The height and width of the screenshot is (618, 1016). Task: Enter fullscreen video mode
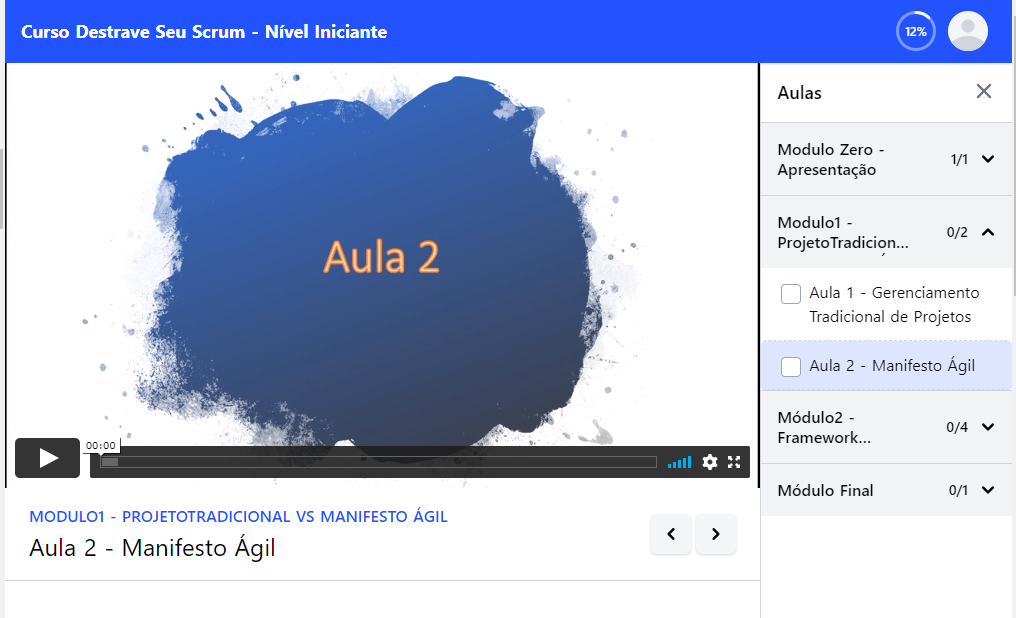(735, 462)
